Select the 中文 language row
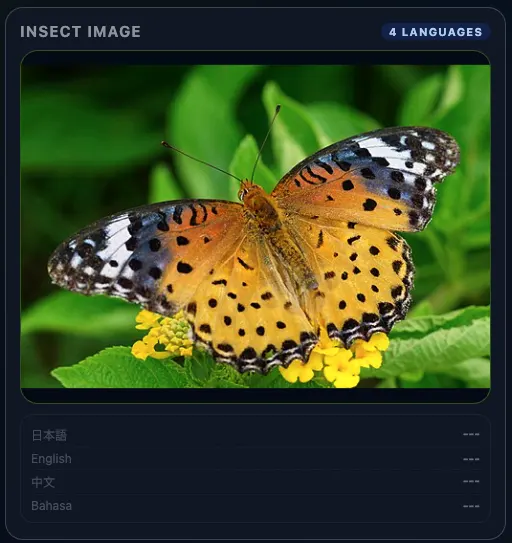Viewport: 512px width, 543px height. click(255, 482)
